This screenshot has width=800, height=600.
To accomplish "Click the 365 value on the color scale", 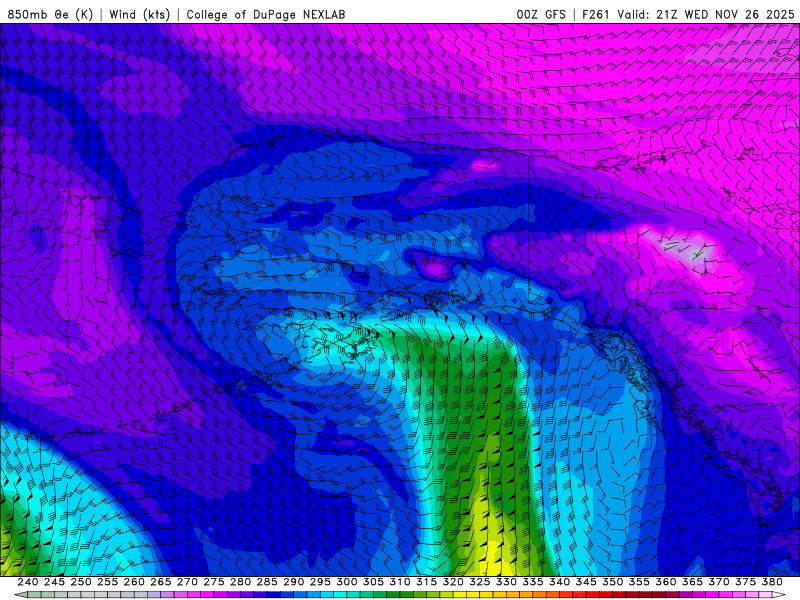I will [692, 582].
